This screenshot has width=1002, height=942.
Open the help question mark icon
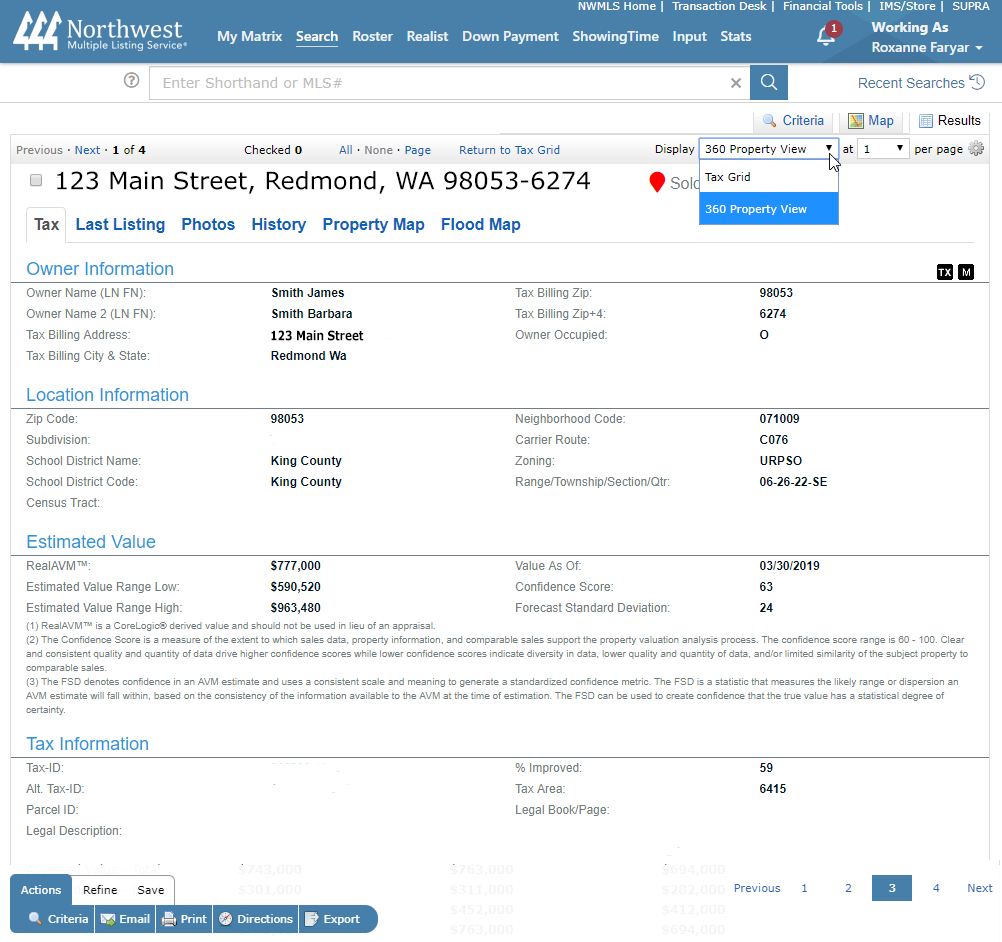coord(131,81)
